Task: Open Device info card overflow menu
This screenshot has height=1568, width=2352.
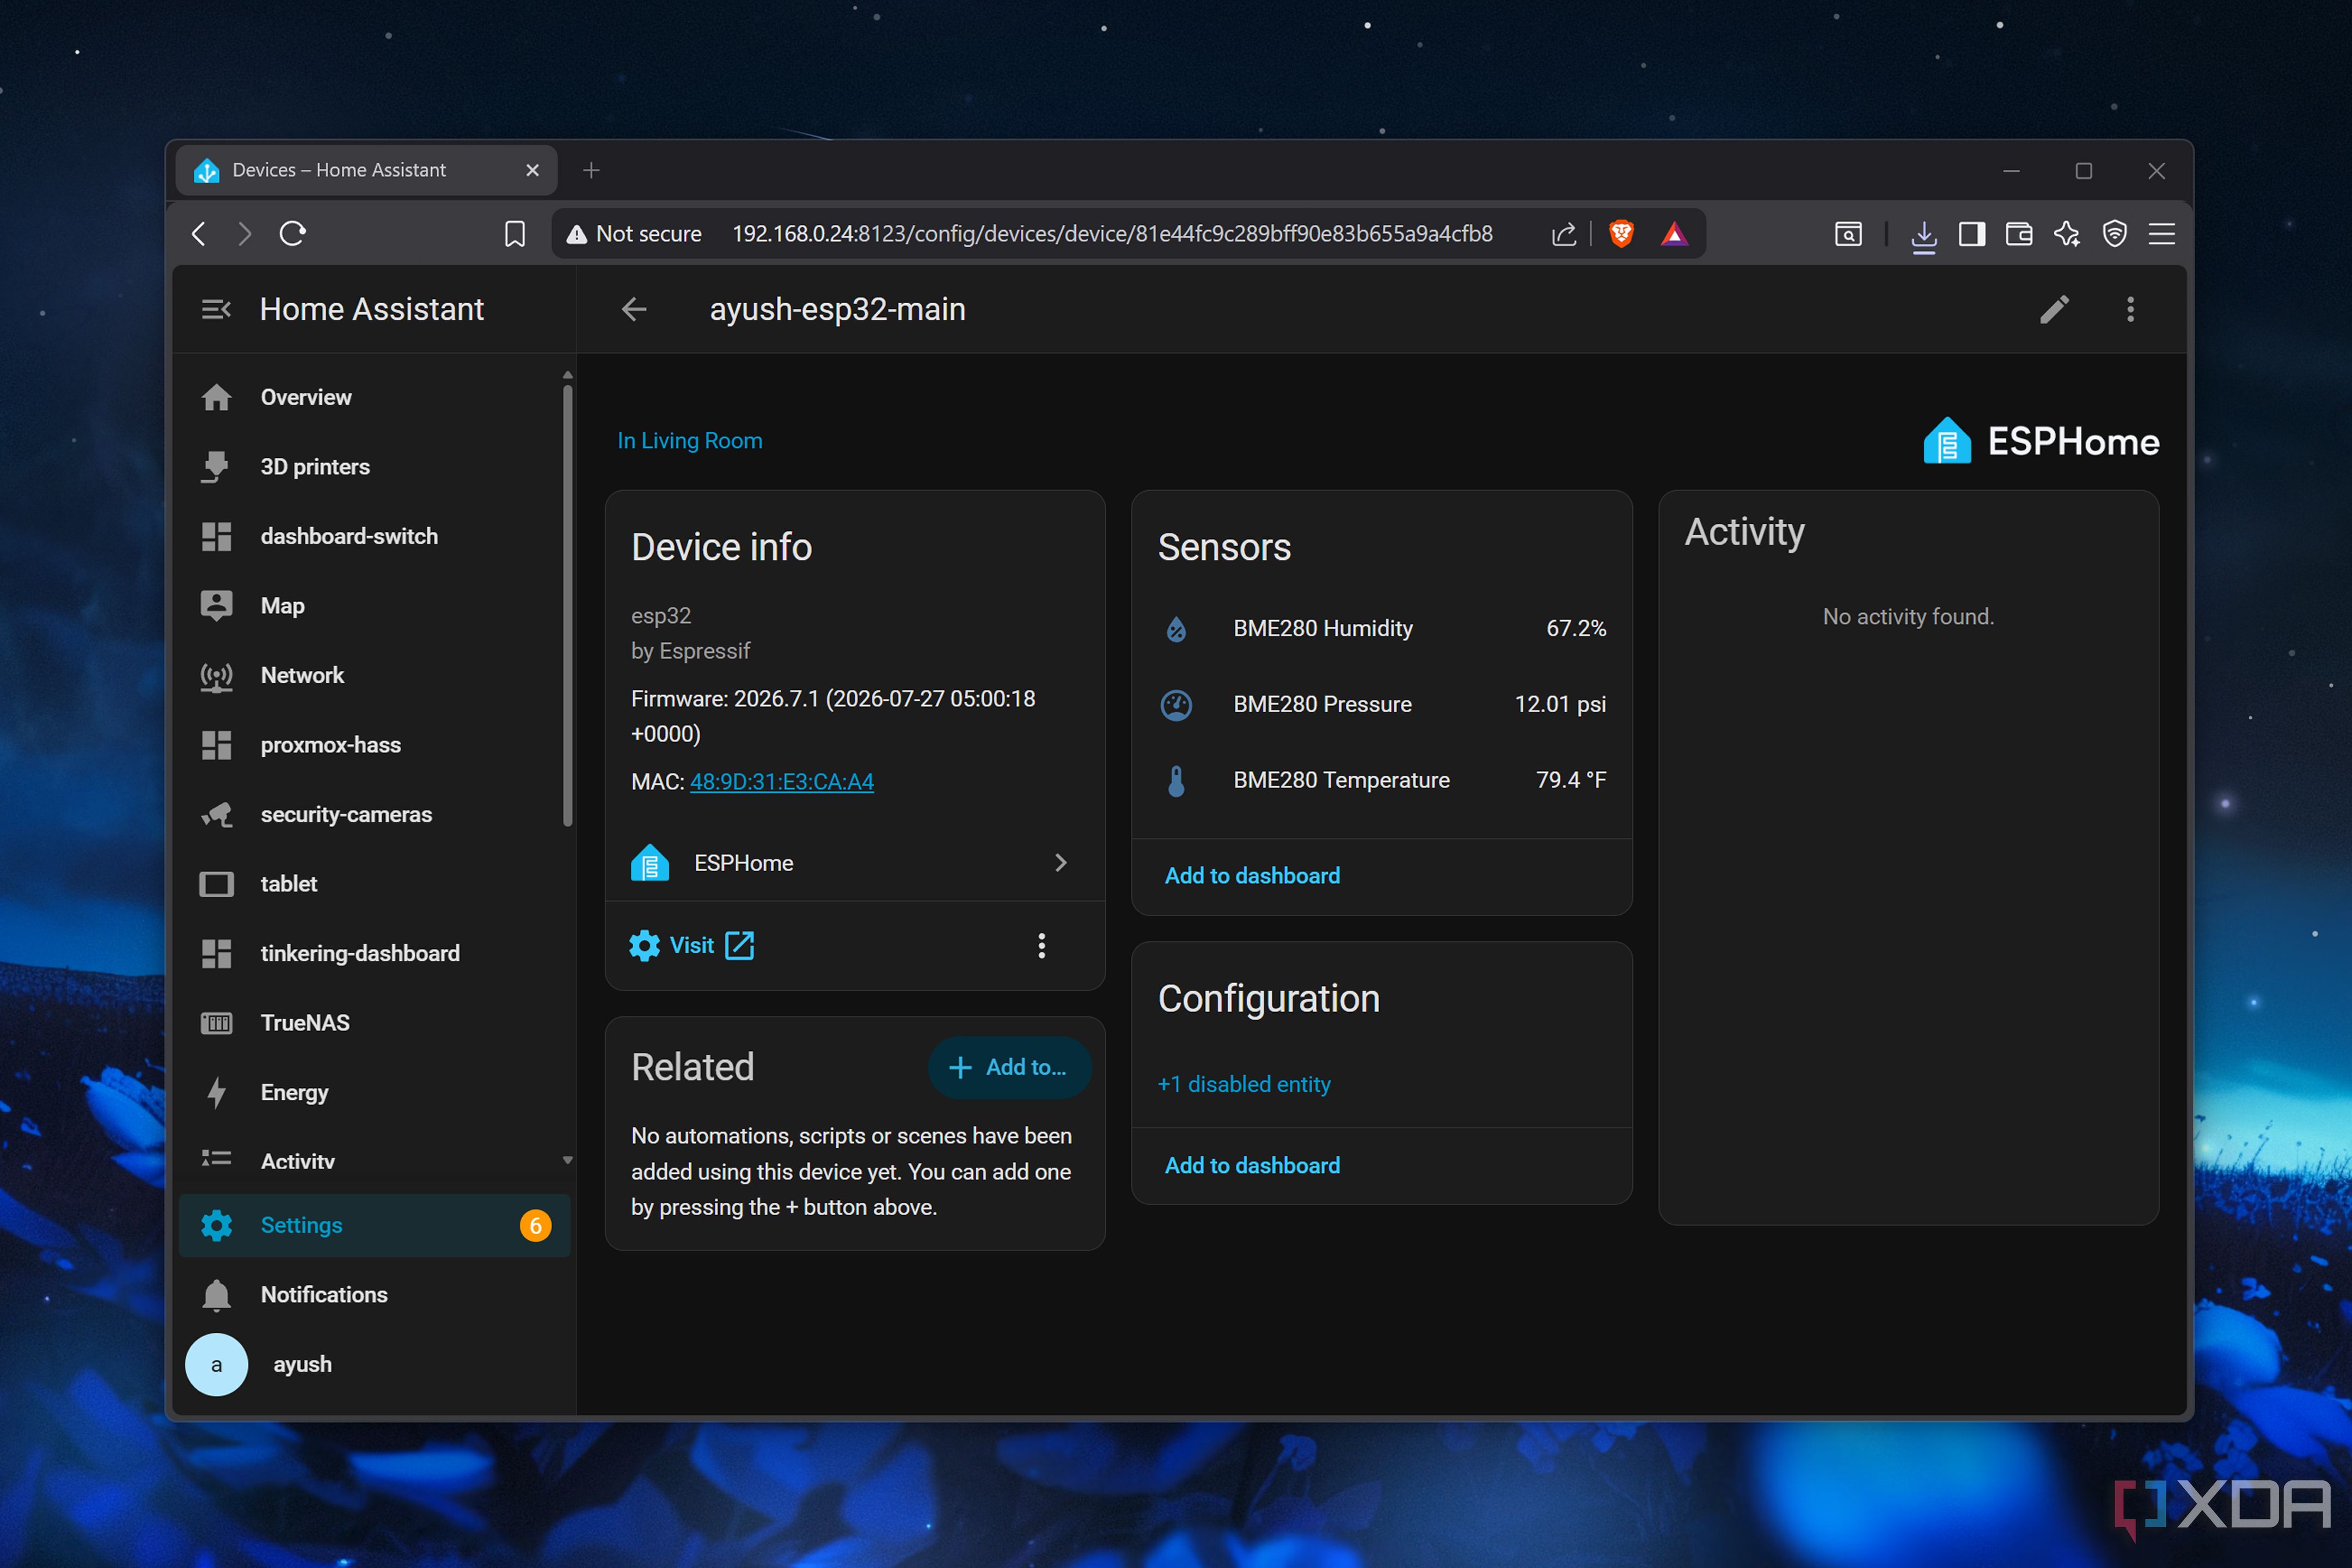Action: pos(1041,946)
